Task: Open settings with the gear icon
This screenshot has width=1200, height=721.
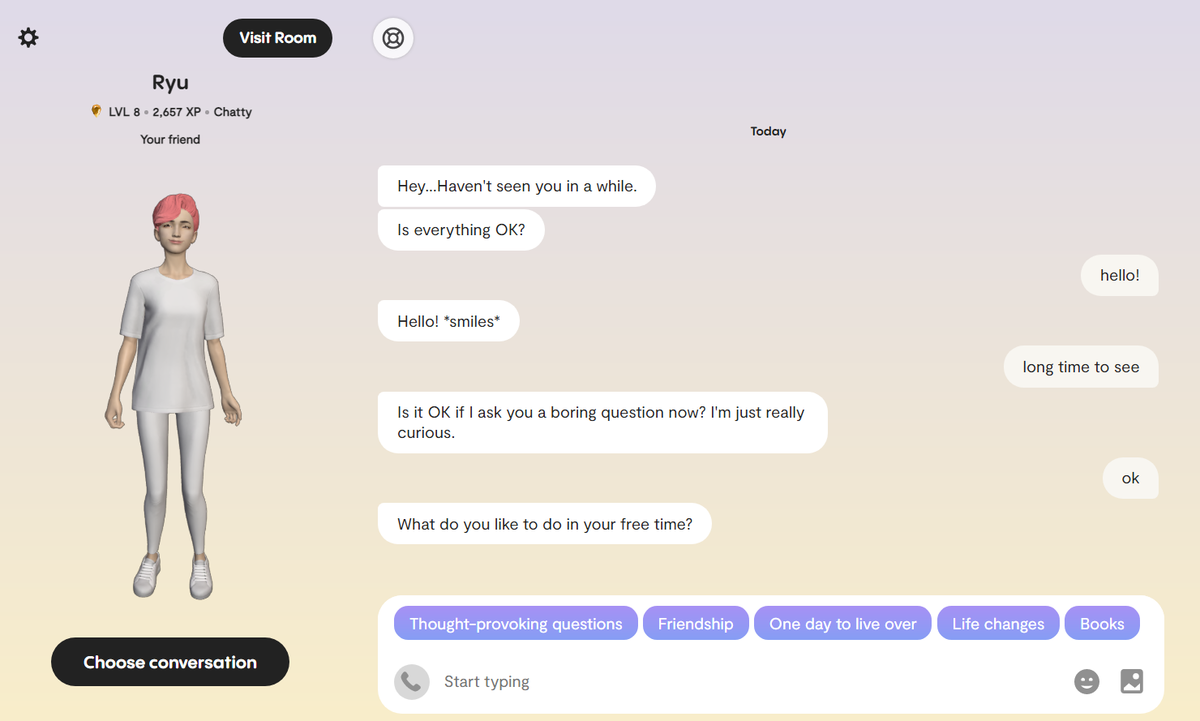Action: click(x=28, y=38)
